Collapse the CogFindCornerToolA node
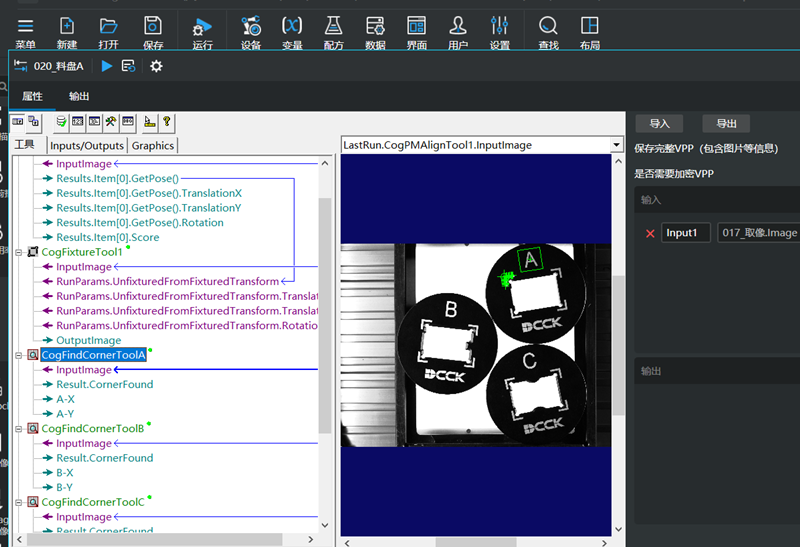Image resolution: width=800 pixels, height=547 pixels. pos(19,355)
